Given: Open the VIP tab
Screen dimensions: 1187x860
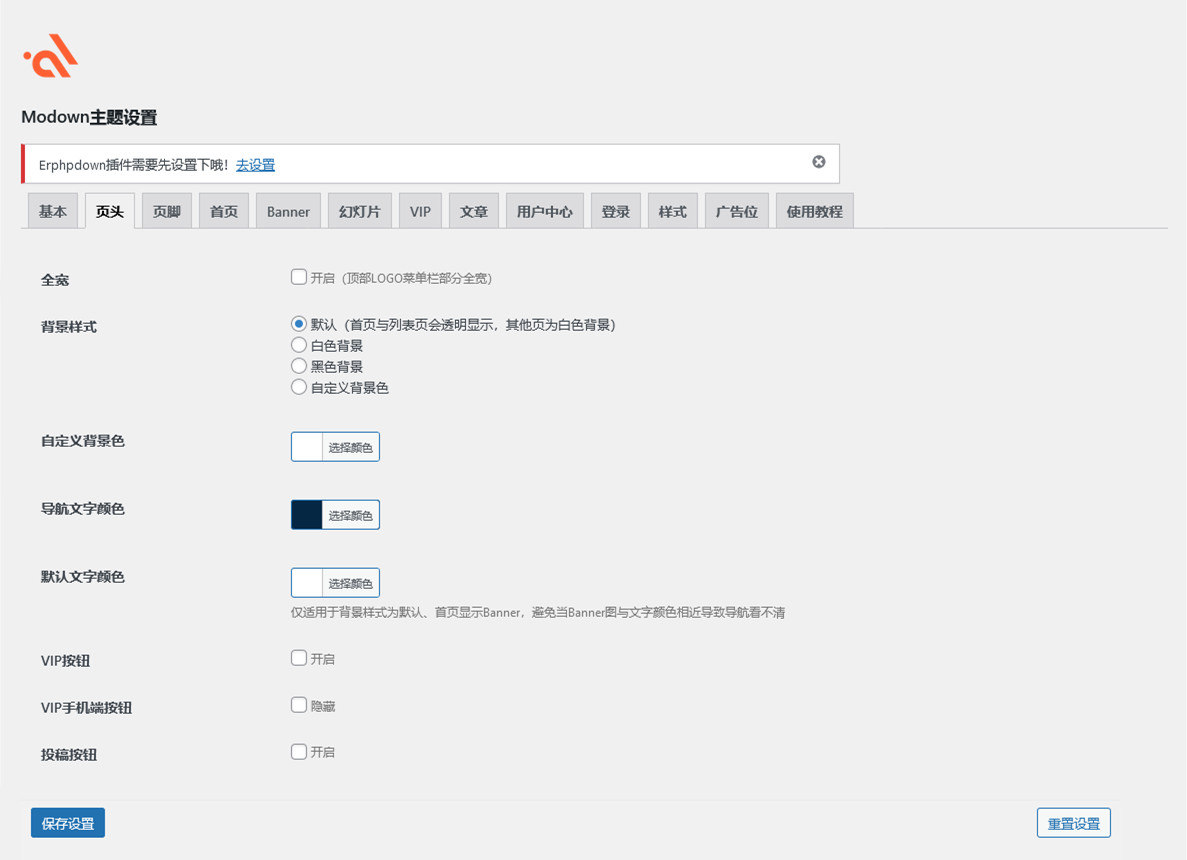Looking at the screenshot, I should click(x=420, y=211).
